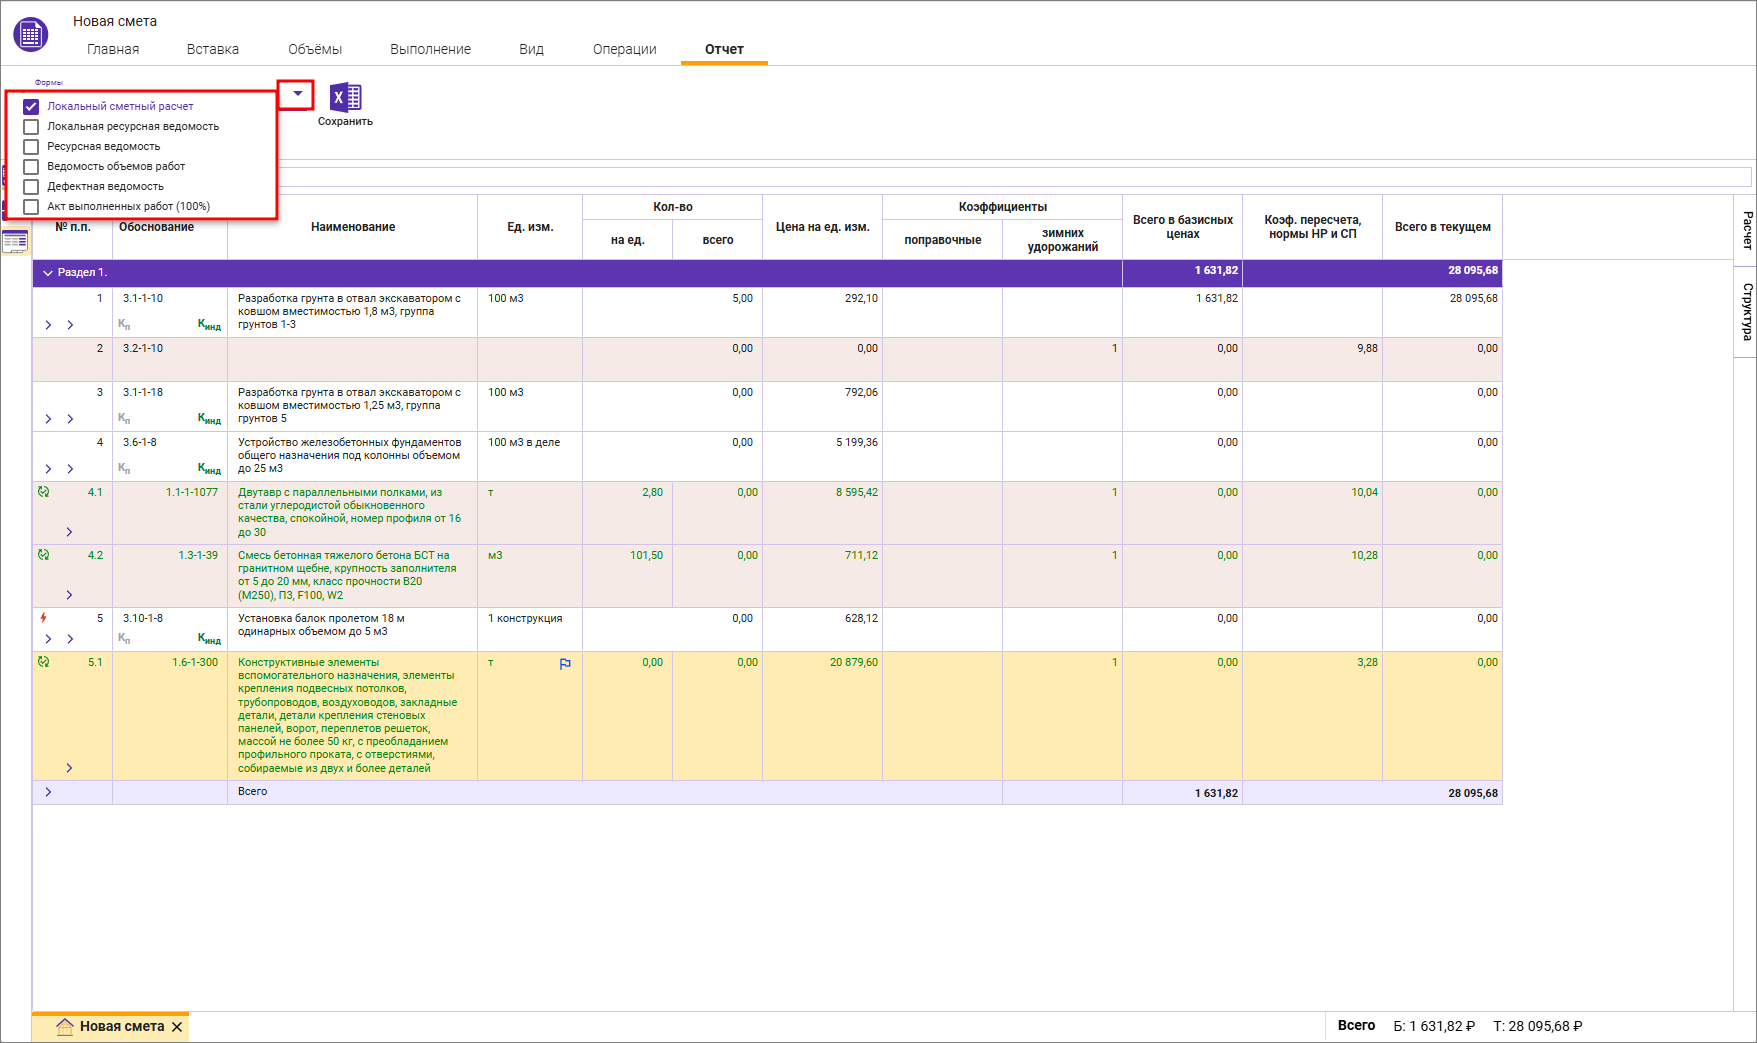Collapse the forms dropdown arrow
Viewport: 1757px width, 1043px height.
(297, 94)
